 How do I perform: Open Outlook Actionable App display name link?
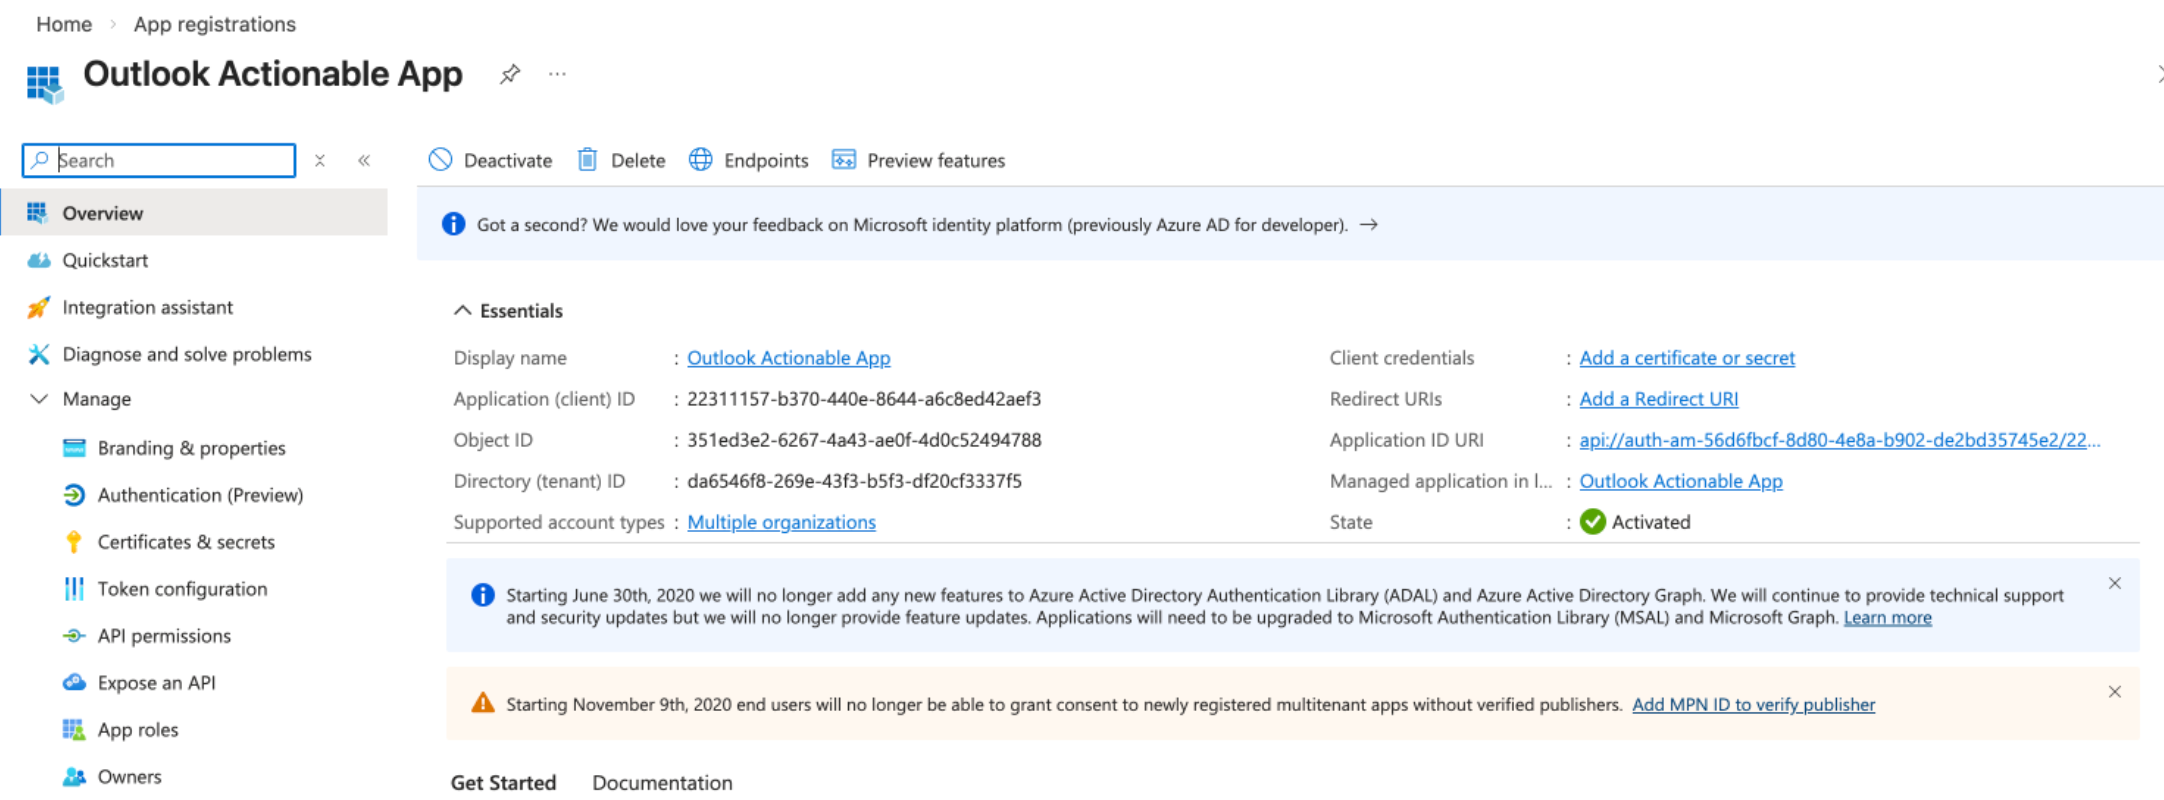788,358
